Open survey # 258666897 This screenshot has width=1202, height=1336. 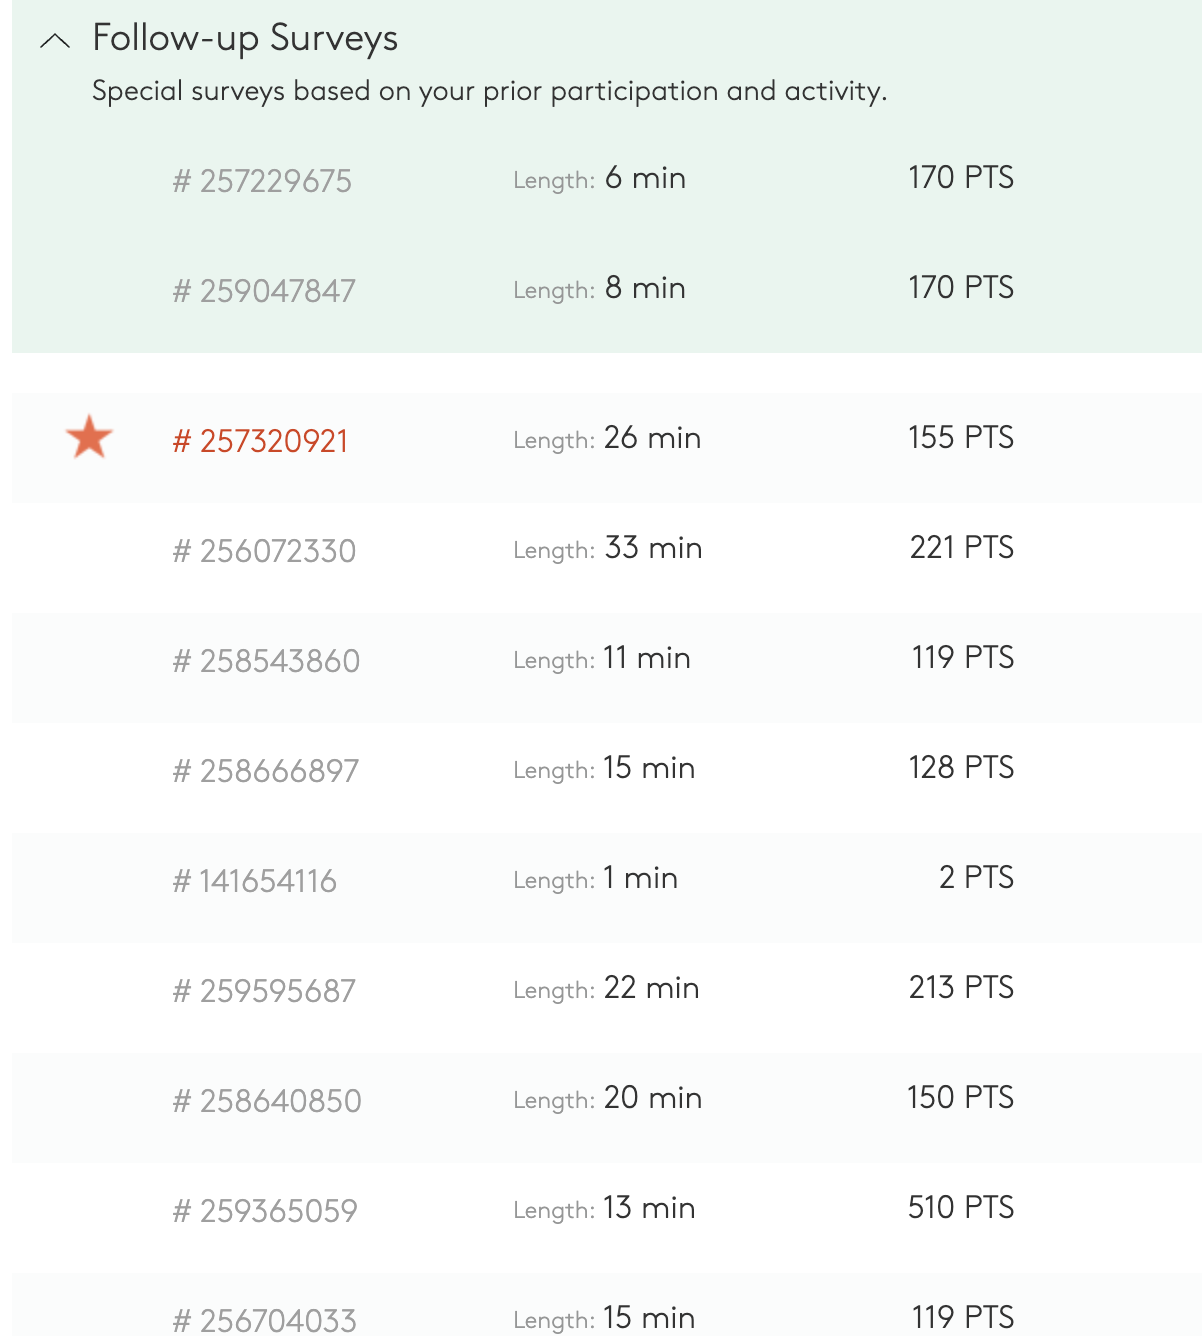(x=265, y=771)
